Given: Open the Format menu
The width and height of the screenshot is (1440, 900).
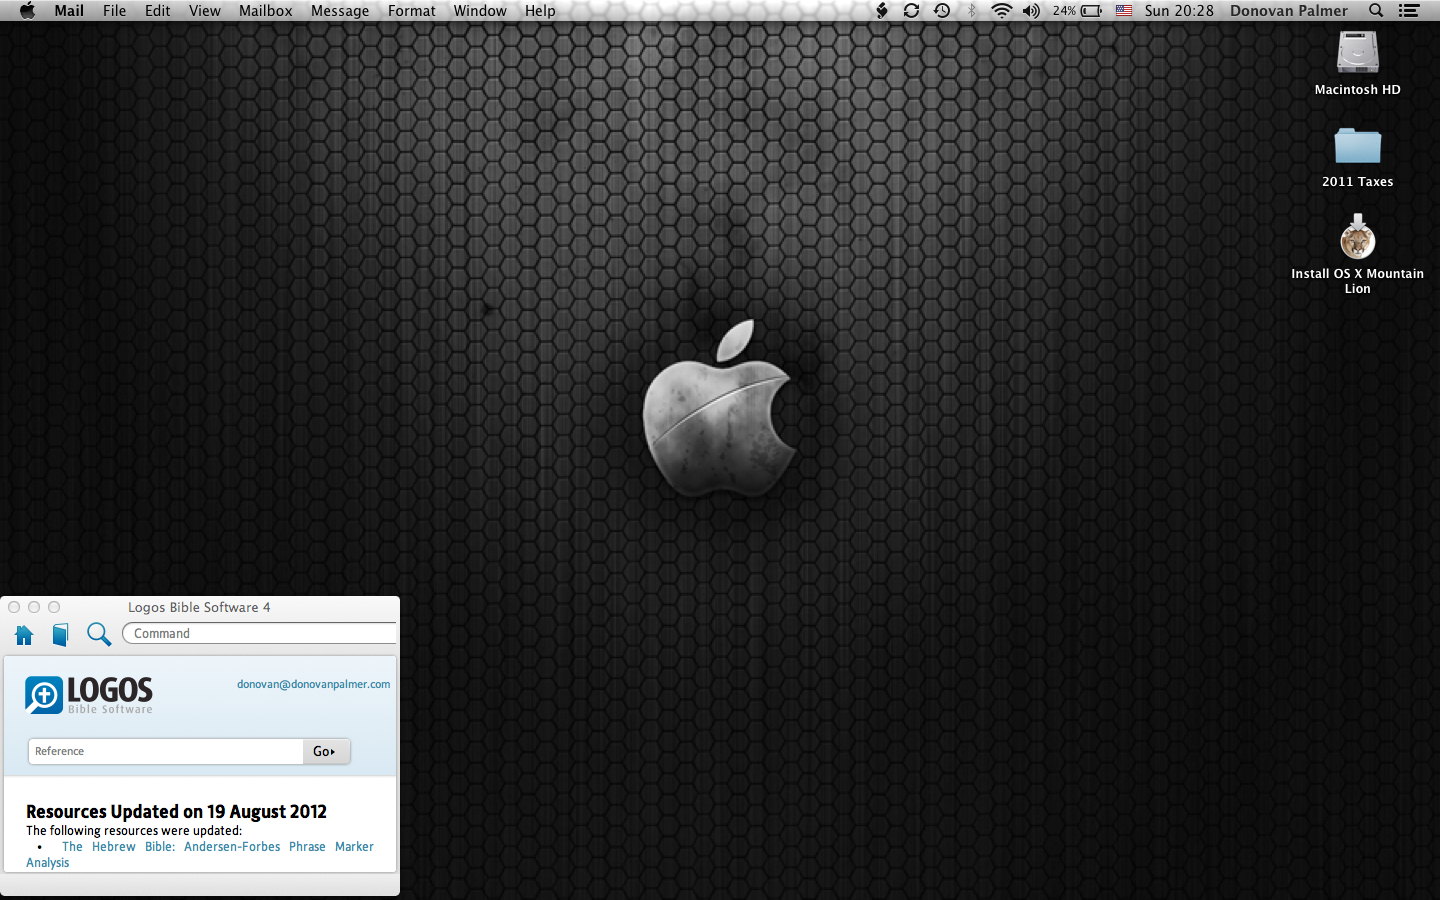Looking at the screenshot, I should pyautogui.click(x=411, y=11).
